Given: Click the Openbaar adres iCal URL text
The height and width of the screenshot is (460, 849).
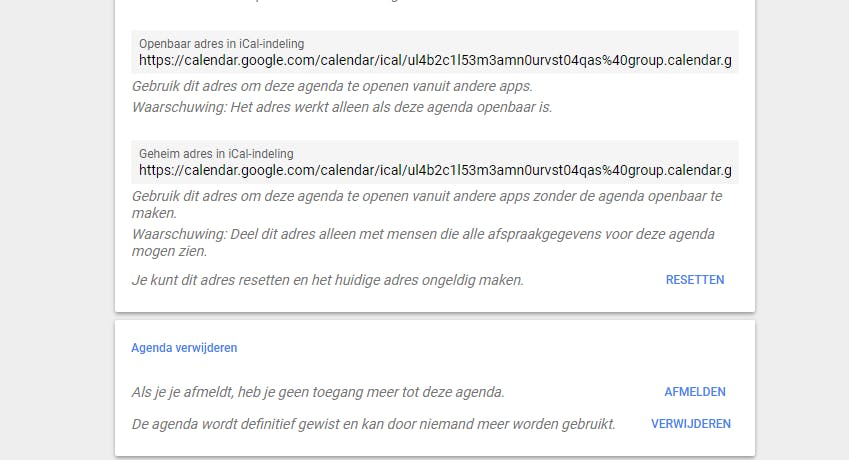Looking at the screenshot, I should 435,61.
